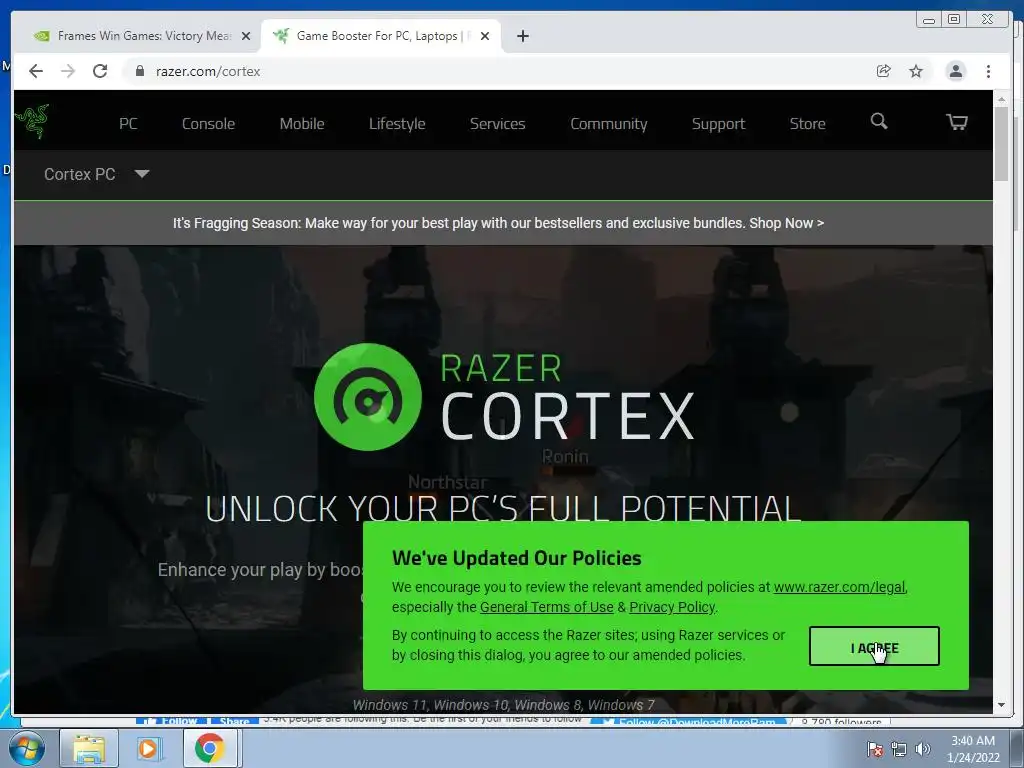
Task: Open the Lifestyle menu
Action: (397, 123)
